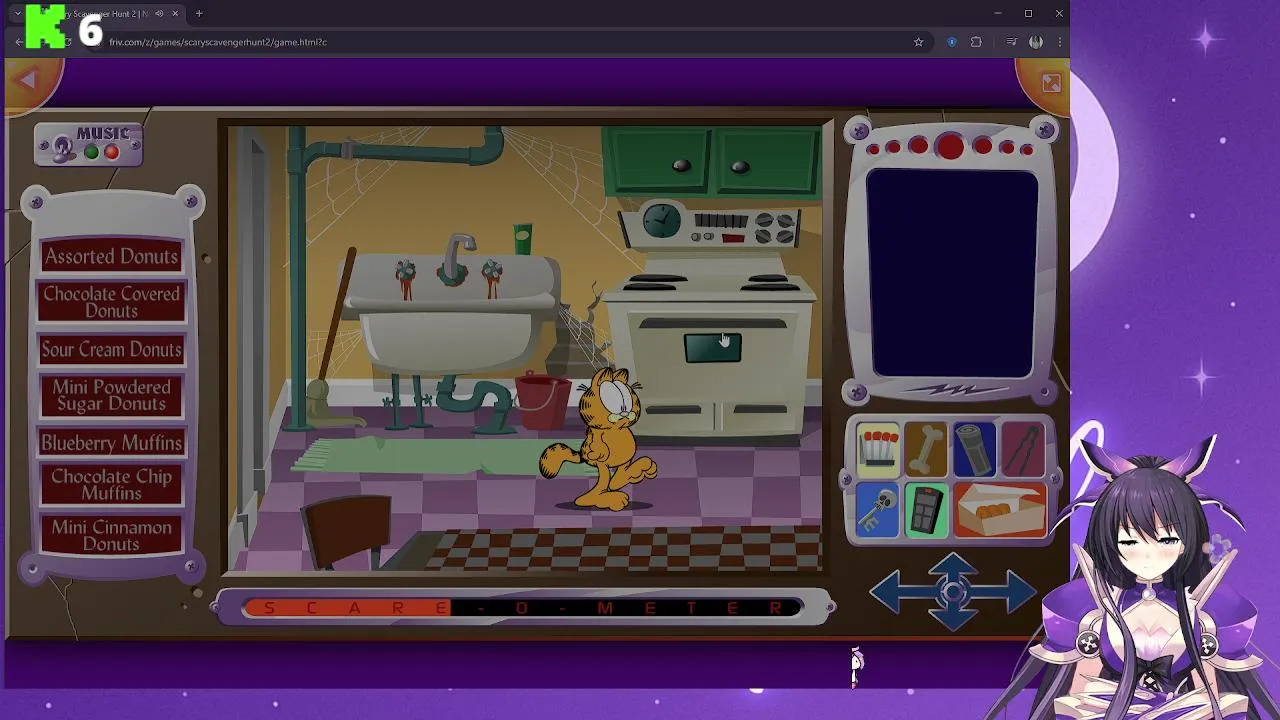This screenshot has width=1280, height=720.
Task: Click the brown chair in the foreground
Action: pos(347,530)
